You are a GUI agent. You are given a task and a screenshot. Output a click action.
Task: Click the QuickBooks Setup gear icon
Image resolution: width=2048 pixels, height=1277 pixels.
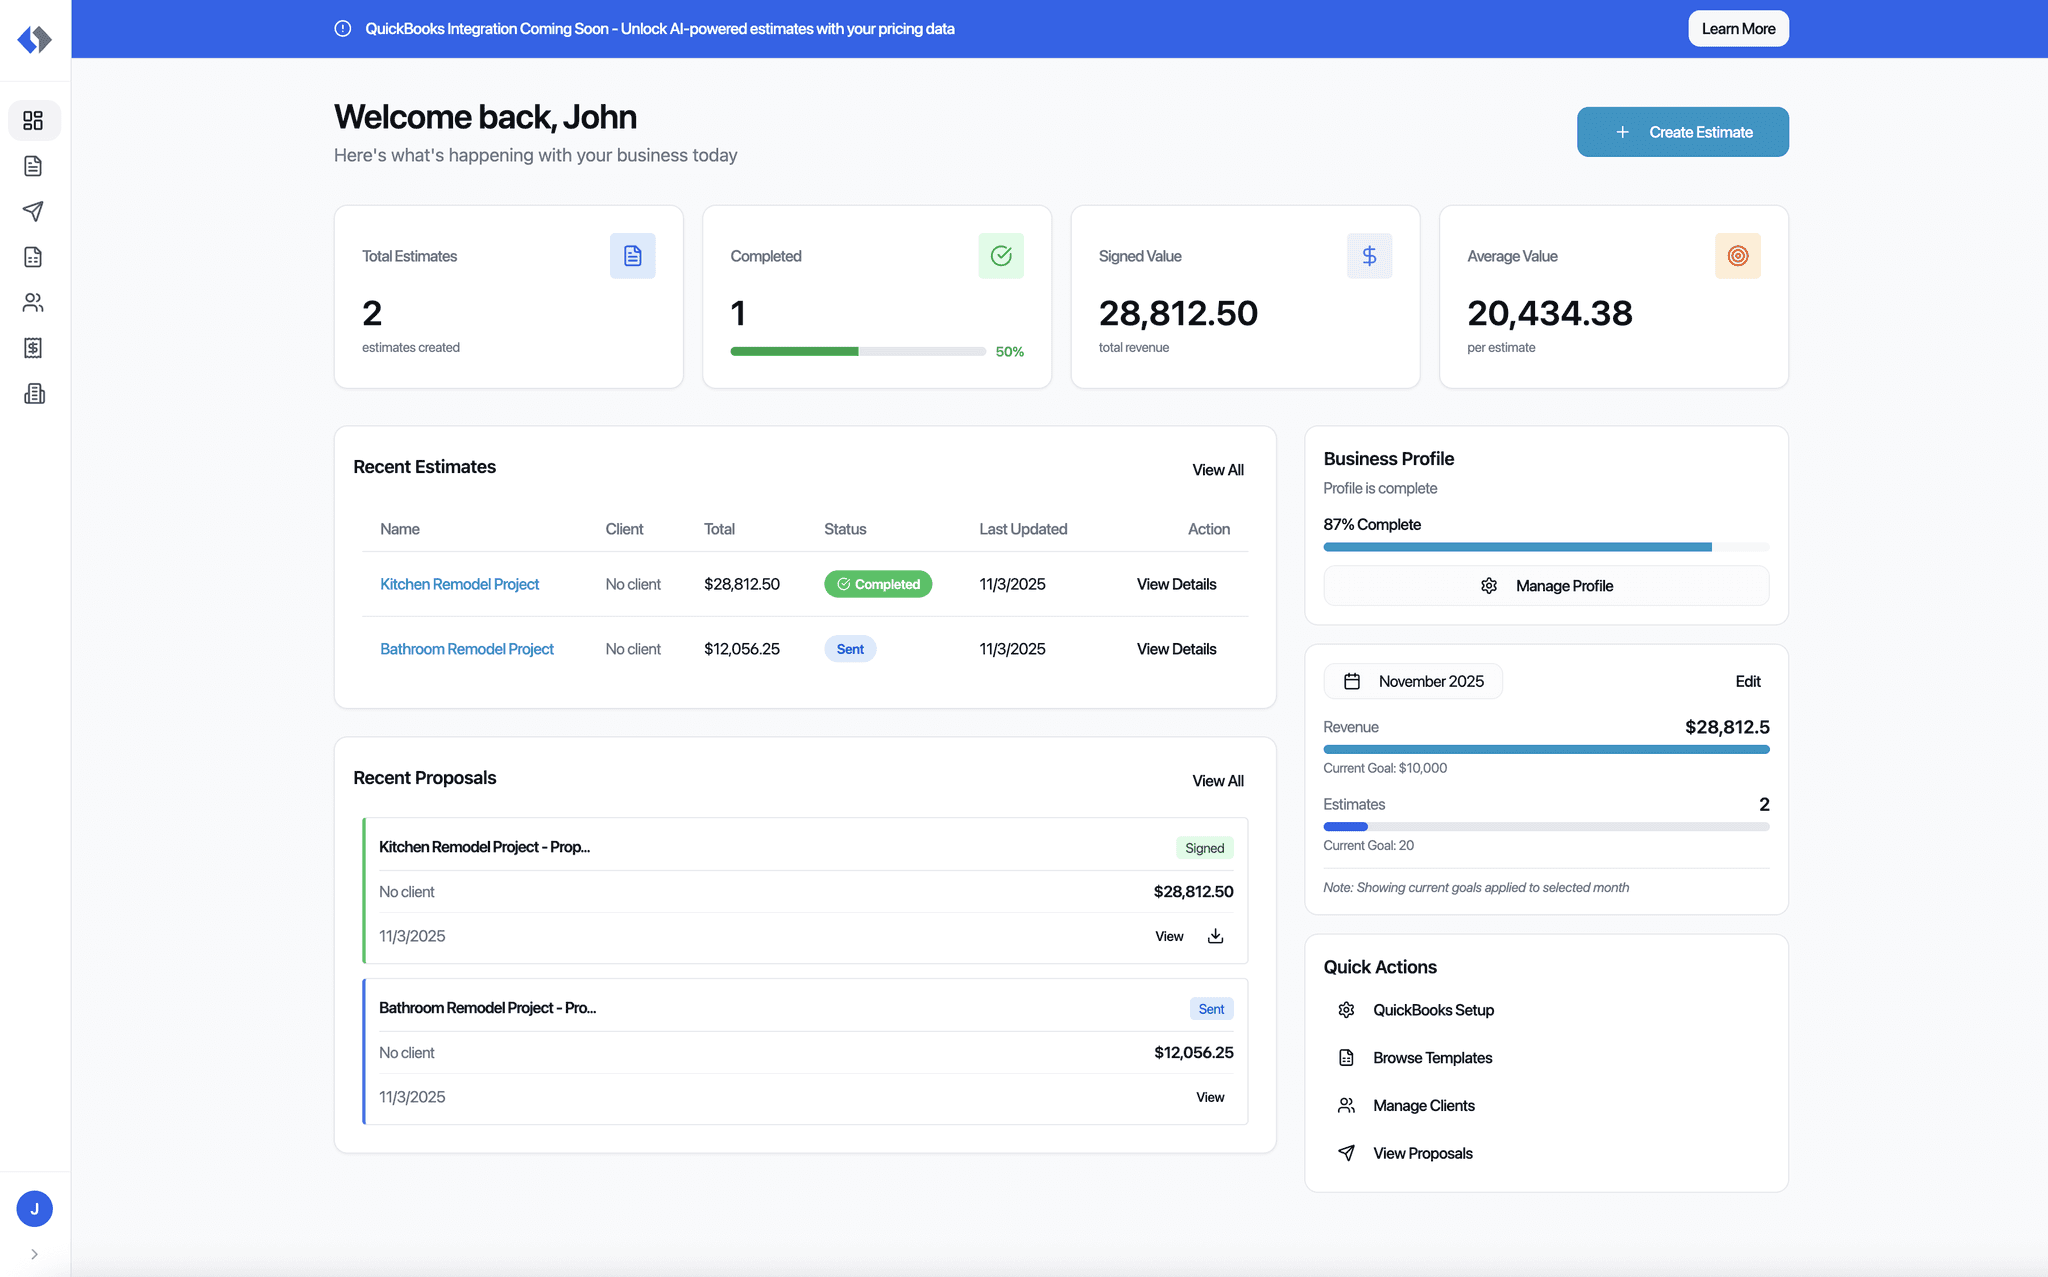point(1346,1010)
